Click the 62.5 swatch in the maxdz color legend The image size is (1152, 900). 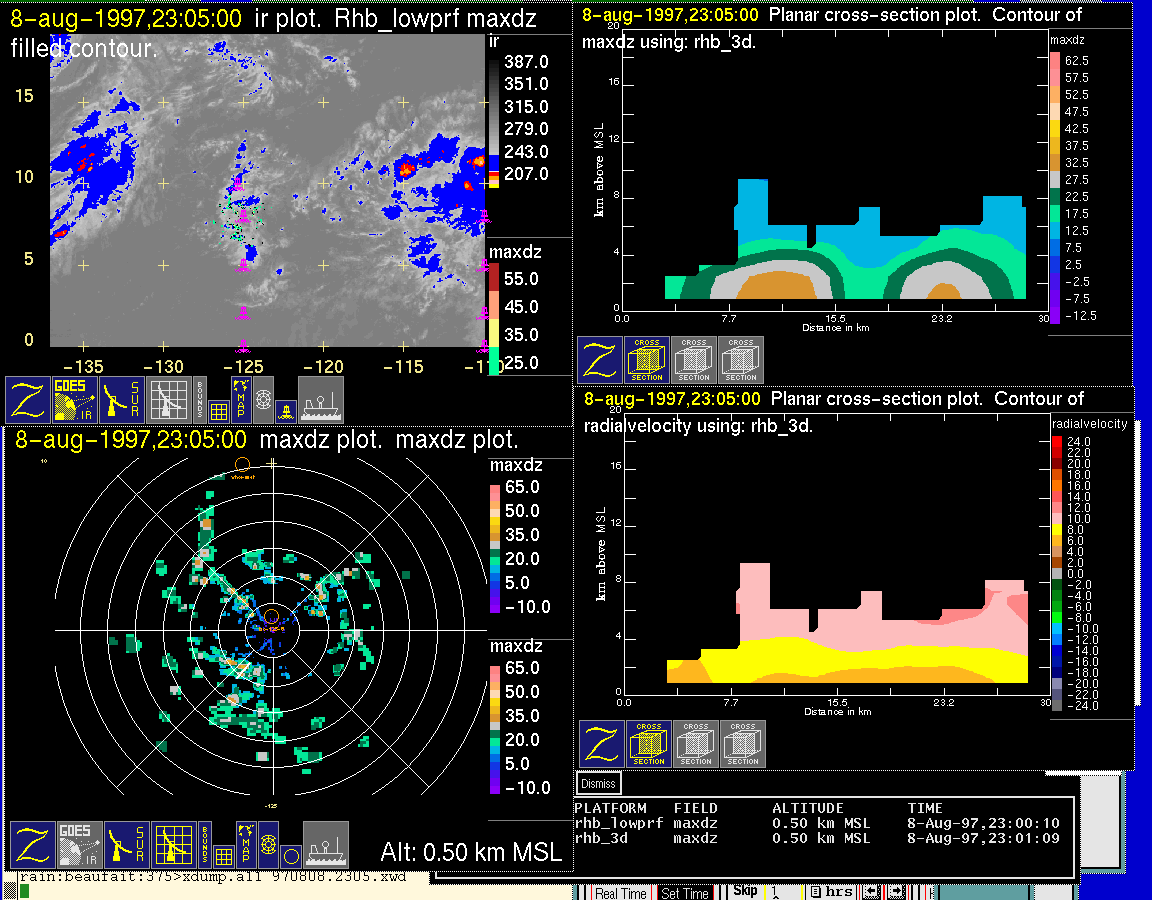[x=1054, y=61]
